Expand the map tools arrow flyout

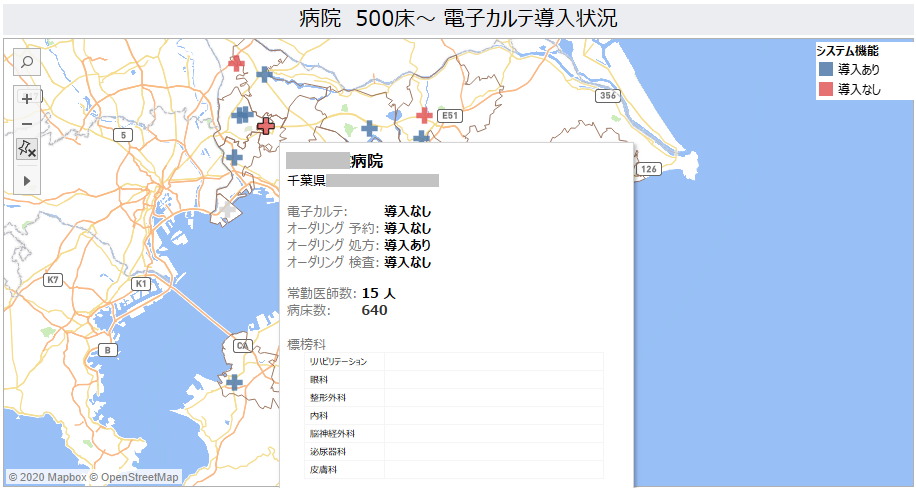(27, 179)
